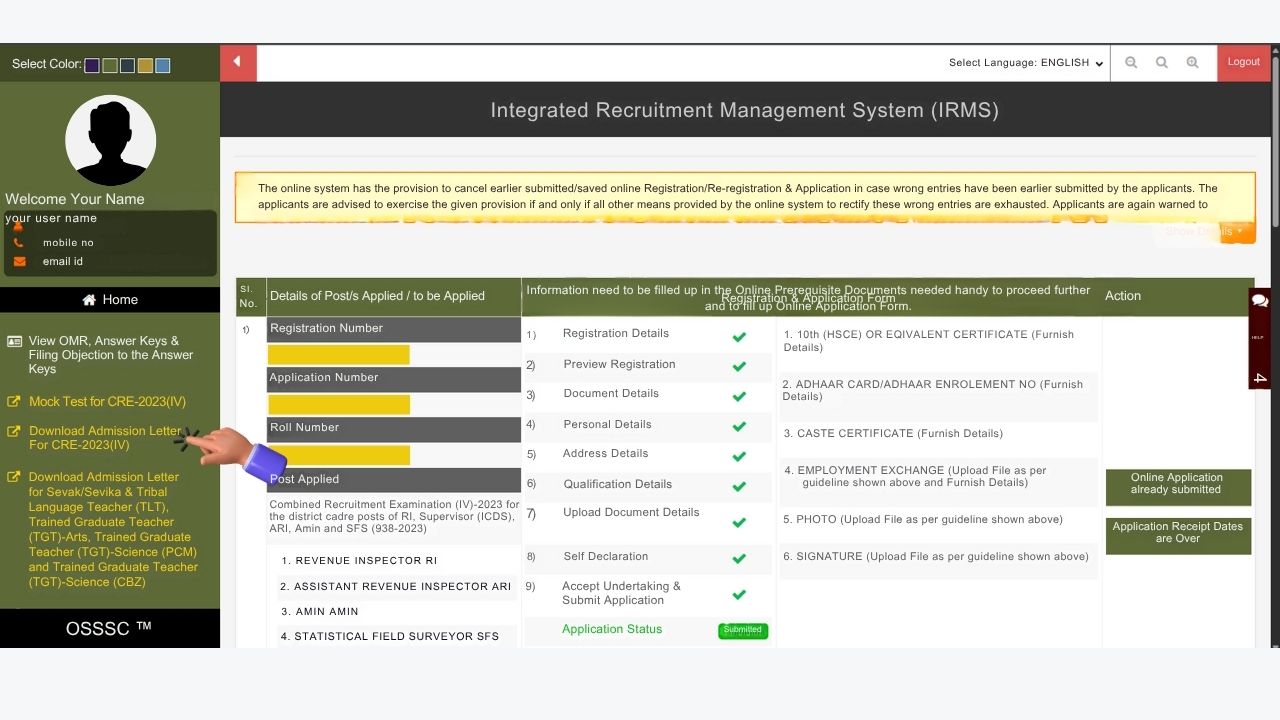Click the Logout button
The image size is (1280, 720).
(x=1244, y=62)
